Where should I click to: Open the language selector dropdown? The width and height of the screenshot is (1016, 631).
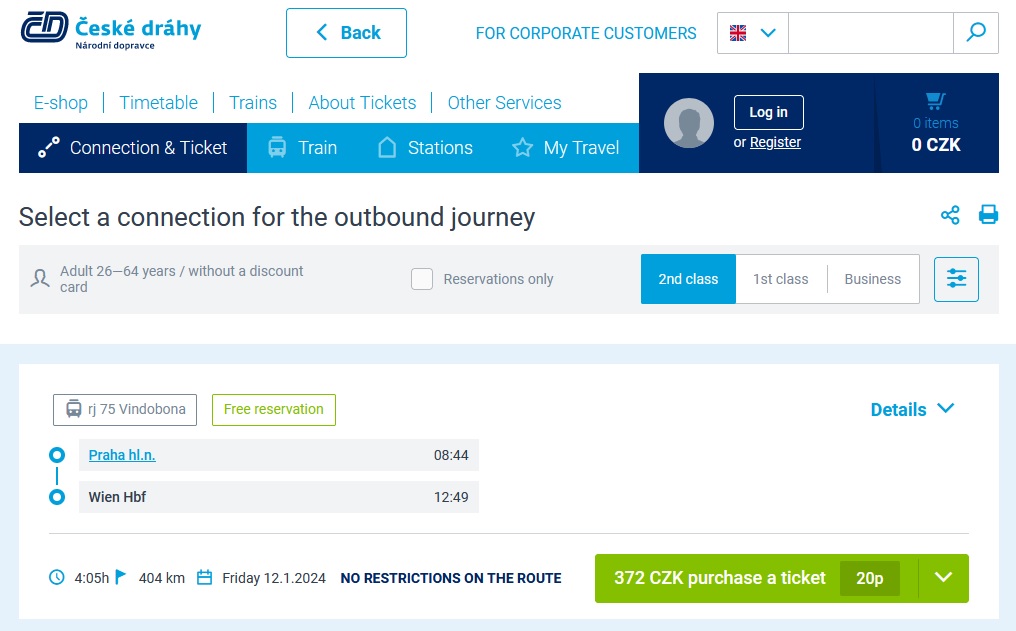tap(752, 32)
